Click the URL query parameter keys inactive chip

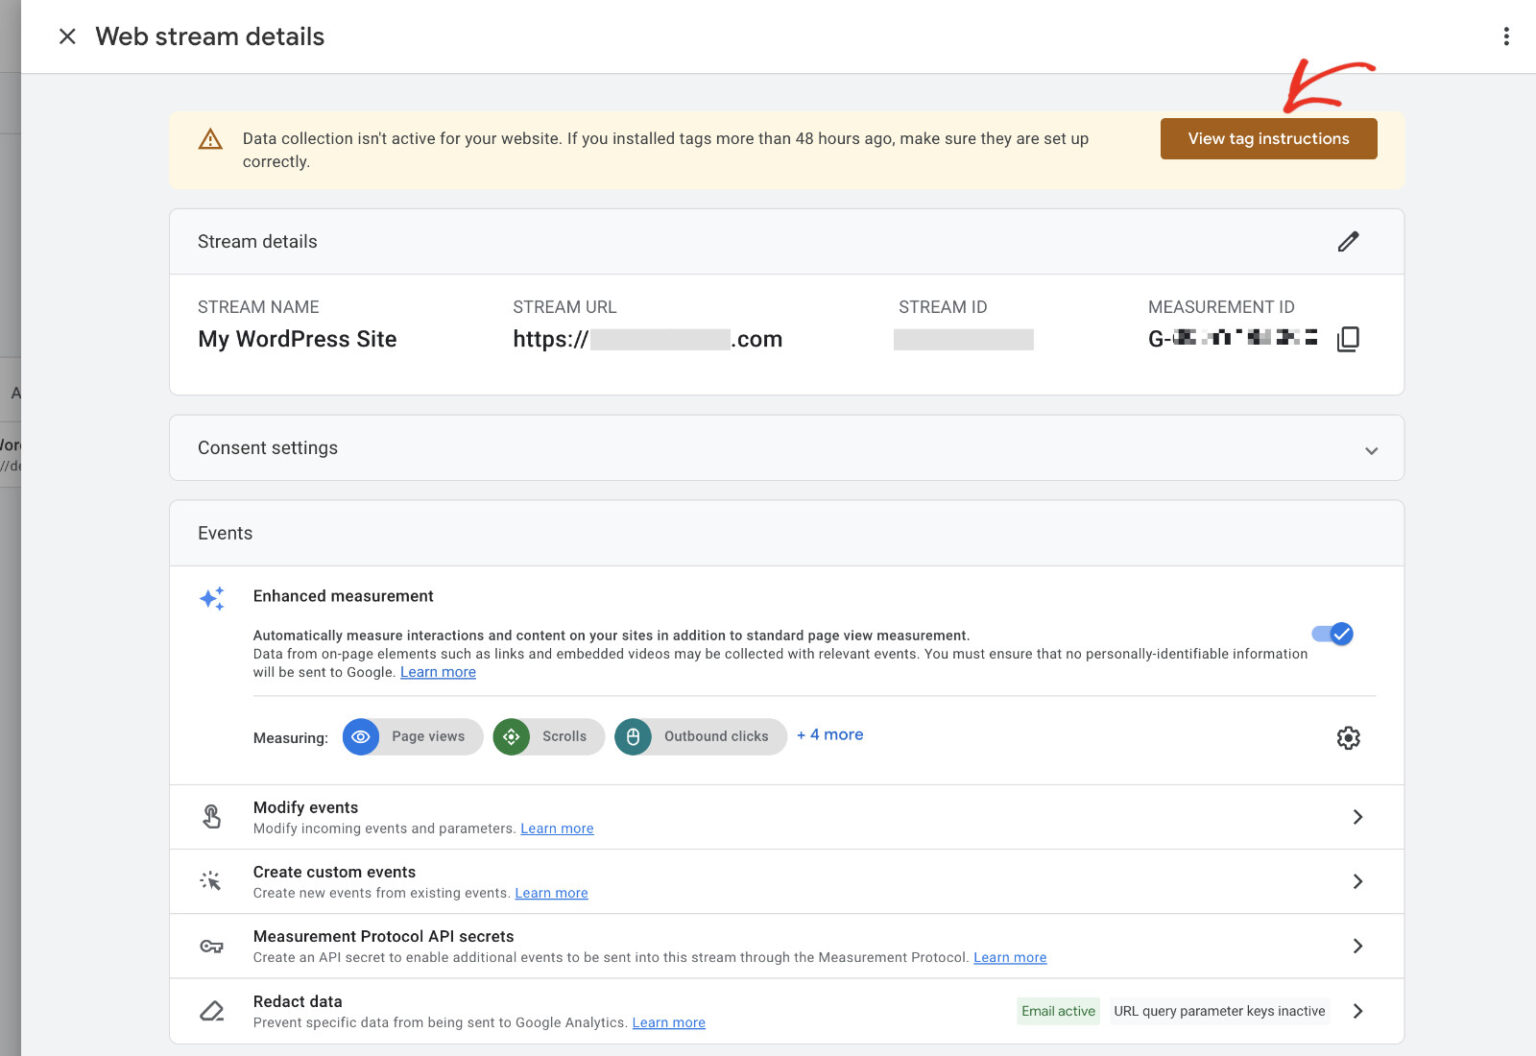[1219, 1011]
